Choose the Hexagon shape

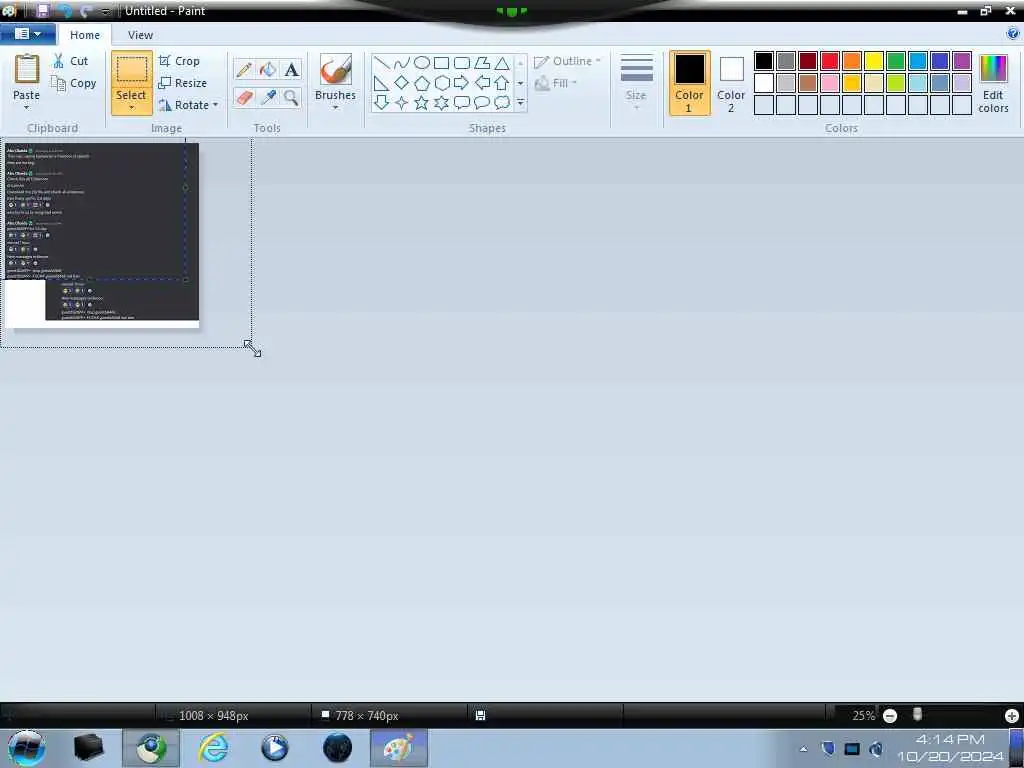pos(441,83)
